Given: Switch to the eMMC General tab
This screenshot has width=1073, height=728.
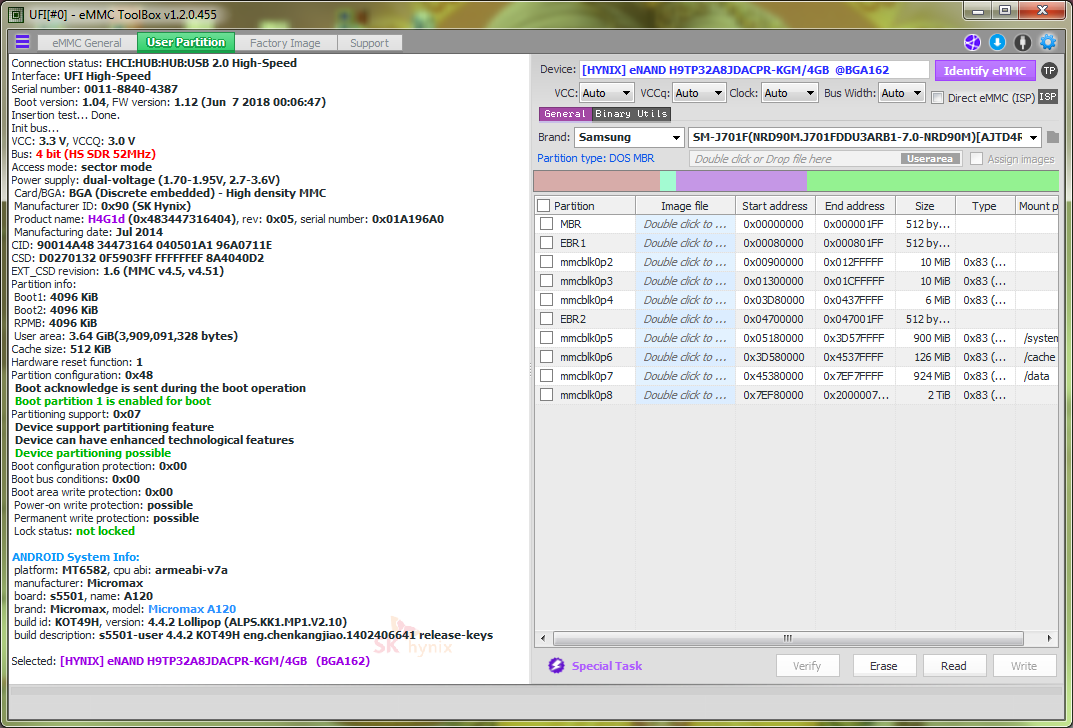Looking at the screenshot, I should [87, 42].
